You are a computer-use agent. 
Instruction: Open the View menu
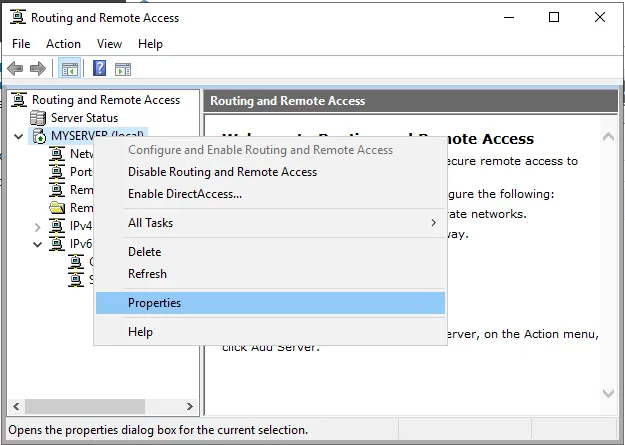[x=109, y=44]
